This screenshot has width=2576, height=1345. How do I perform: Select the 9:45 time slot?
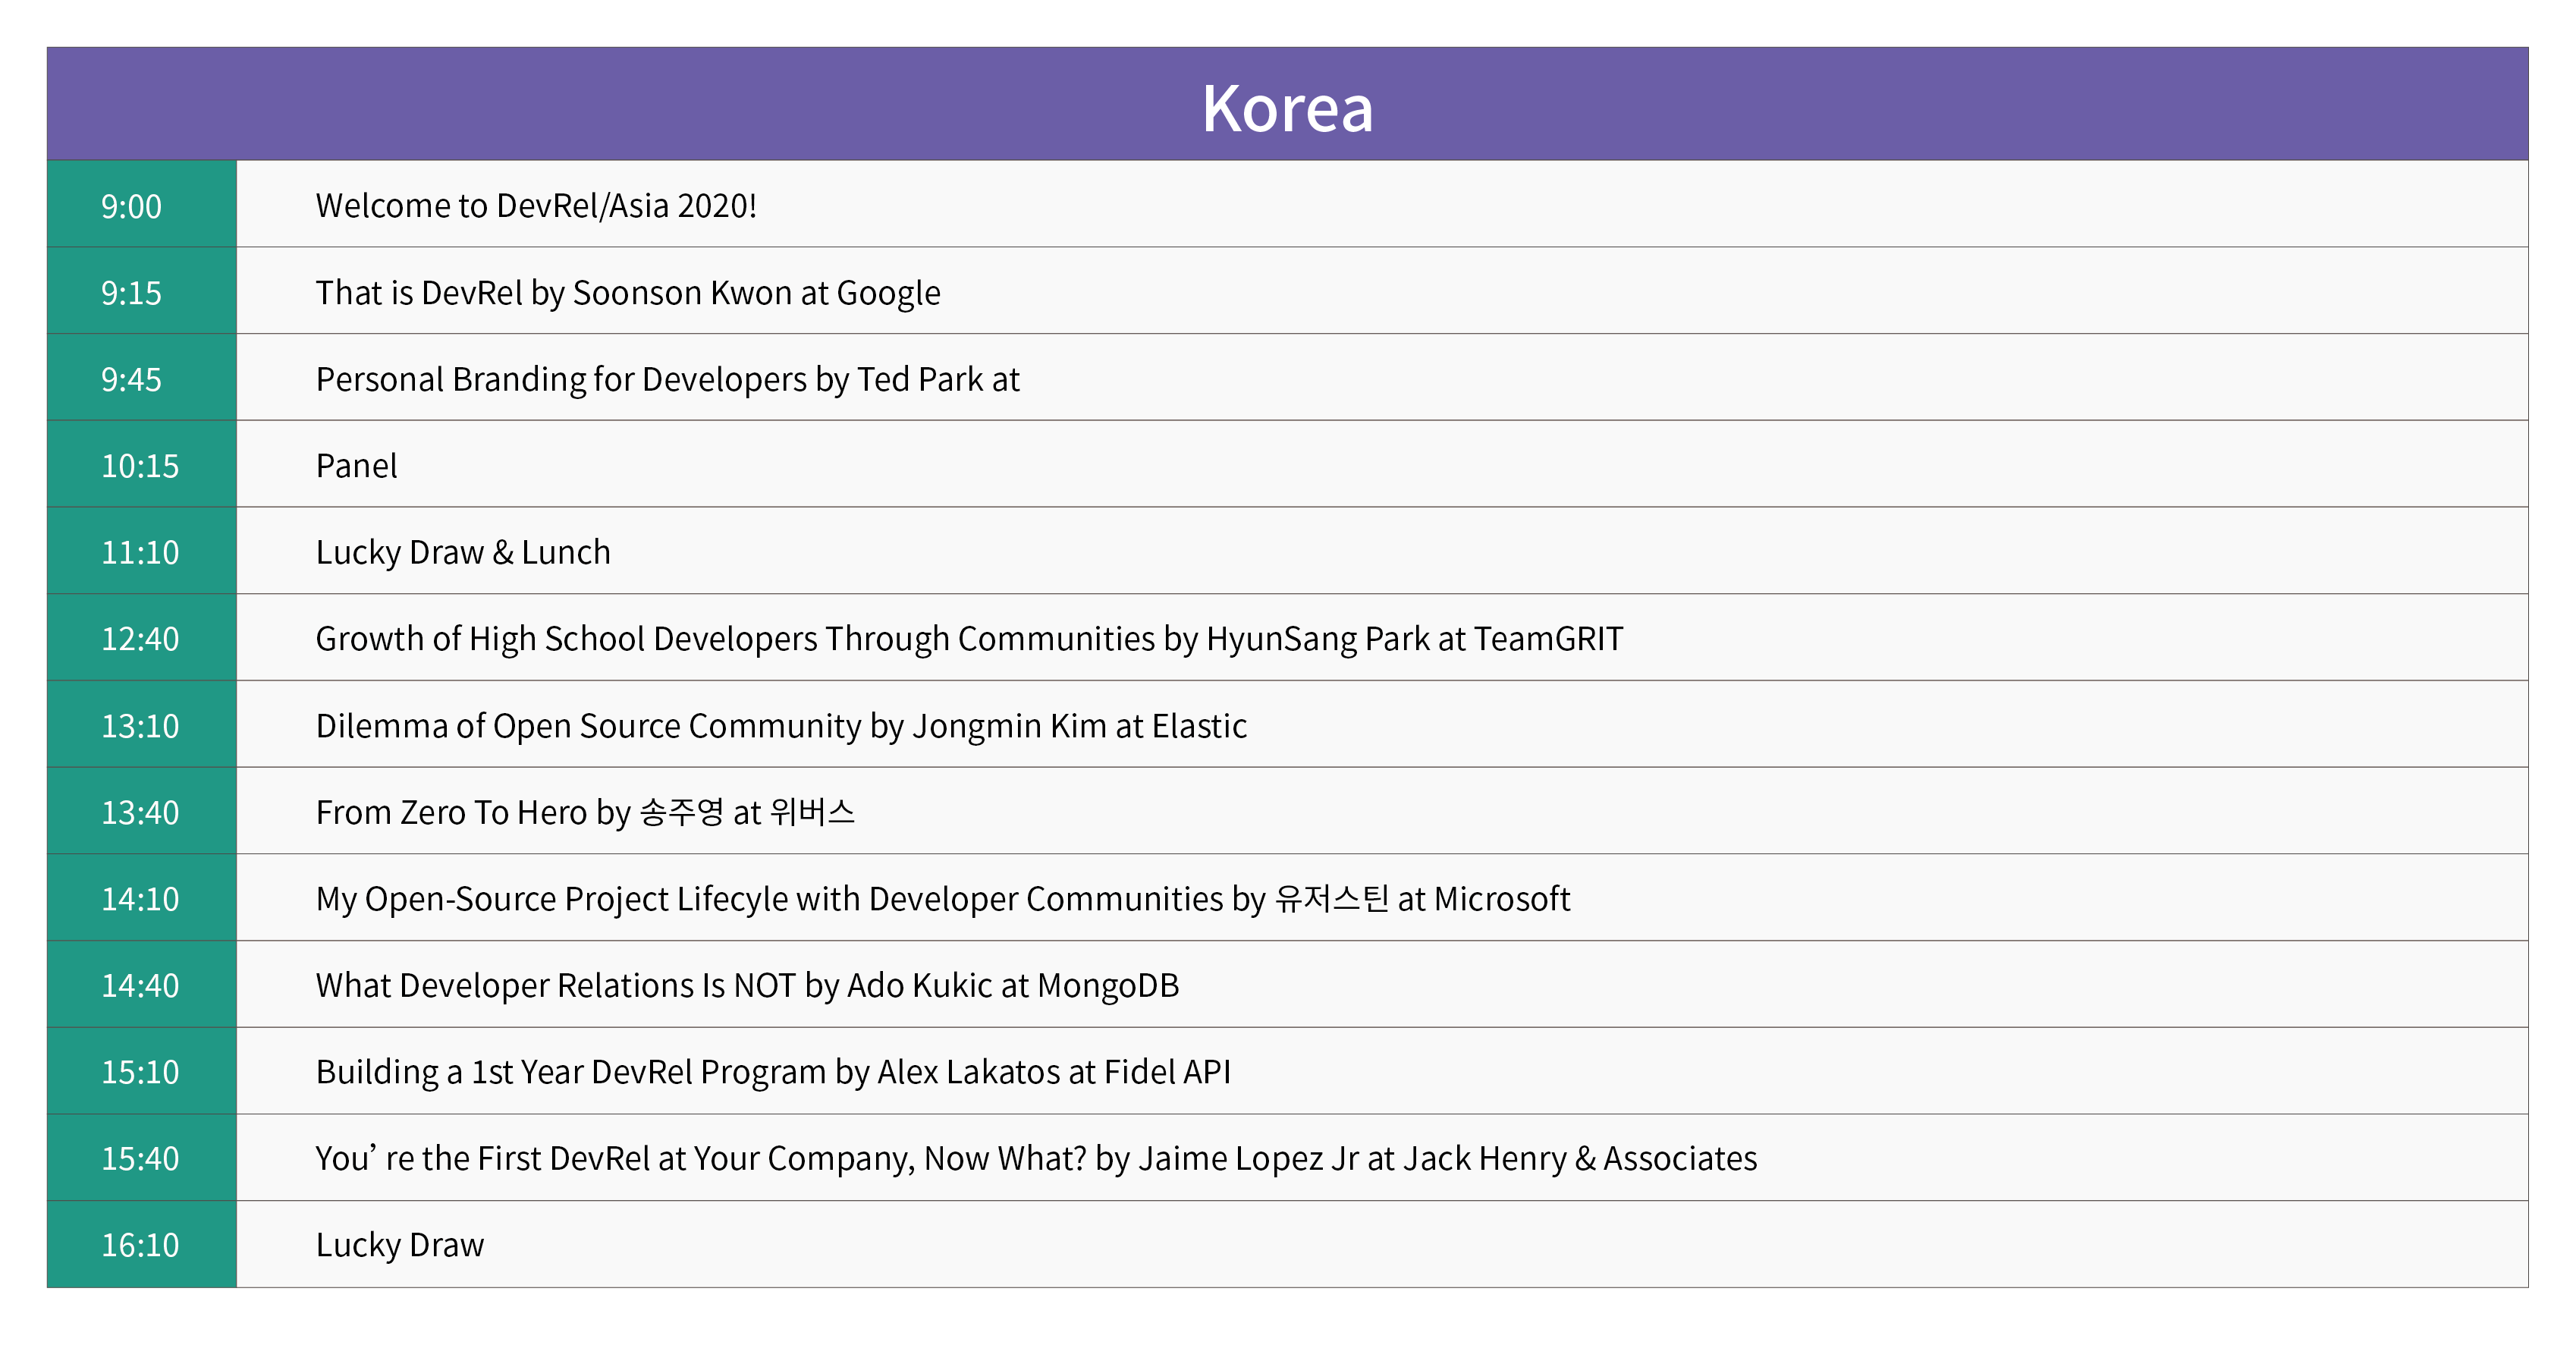(131, 380)
